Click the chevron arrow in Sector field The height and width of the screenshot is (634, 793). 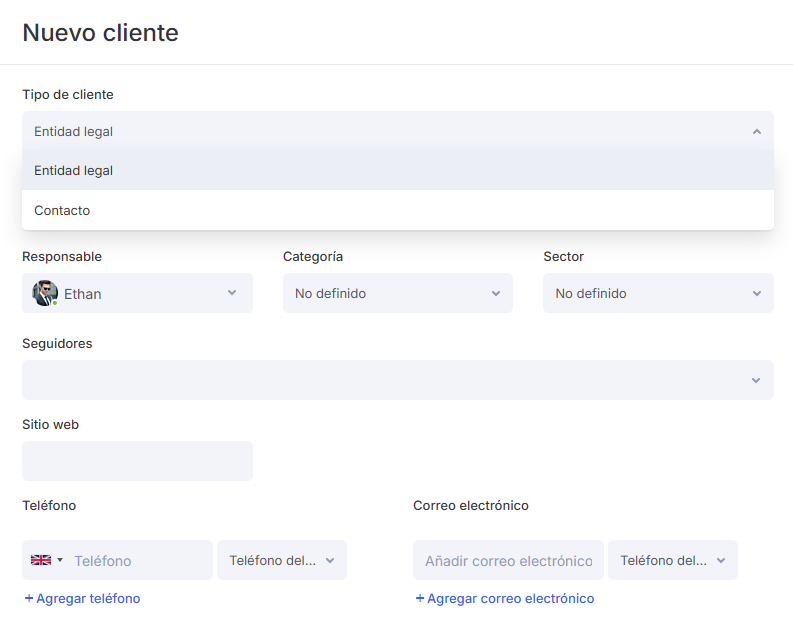(x=757, y=293)
